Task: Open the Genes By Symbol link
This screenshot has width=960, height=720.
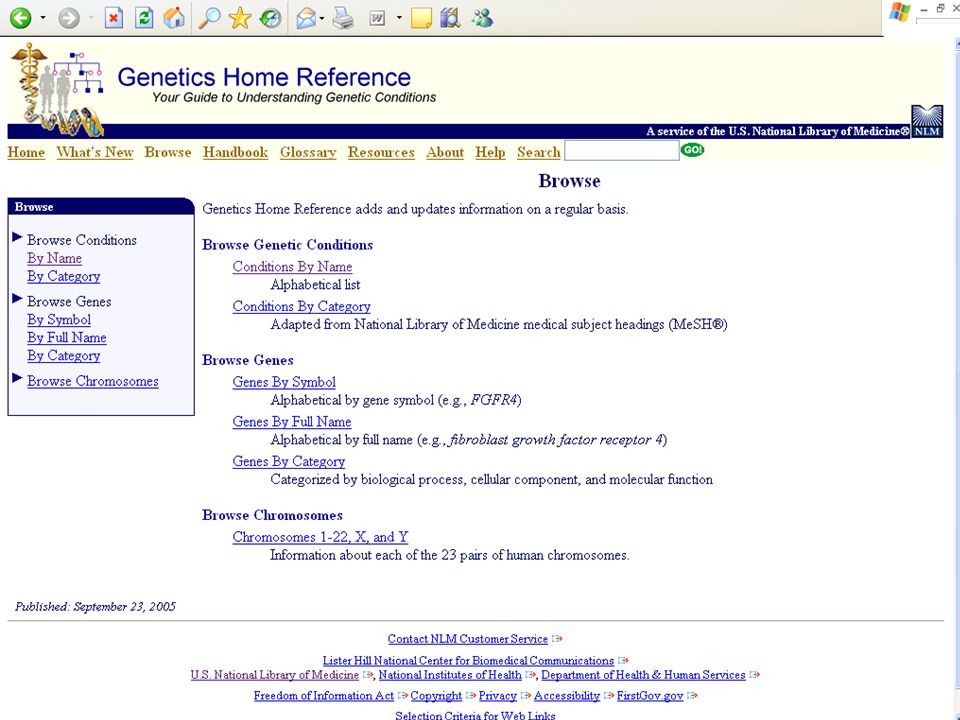Action: tap(284, 382)
